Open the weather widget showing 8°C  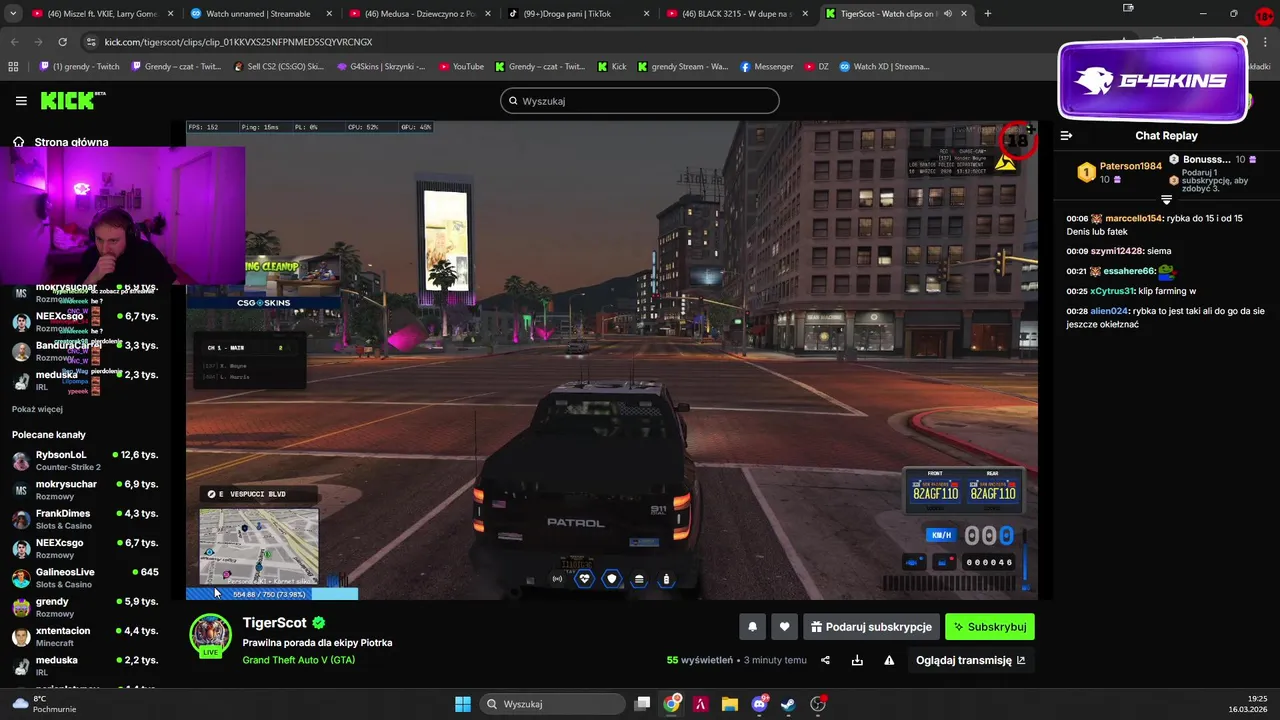coord(42,704)
